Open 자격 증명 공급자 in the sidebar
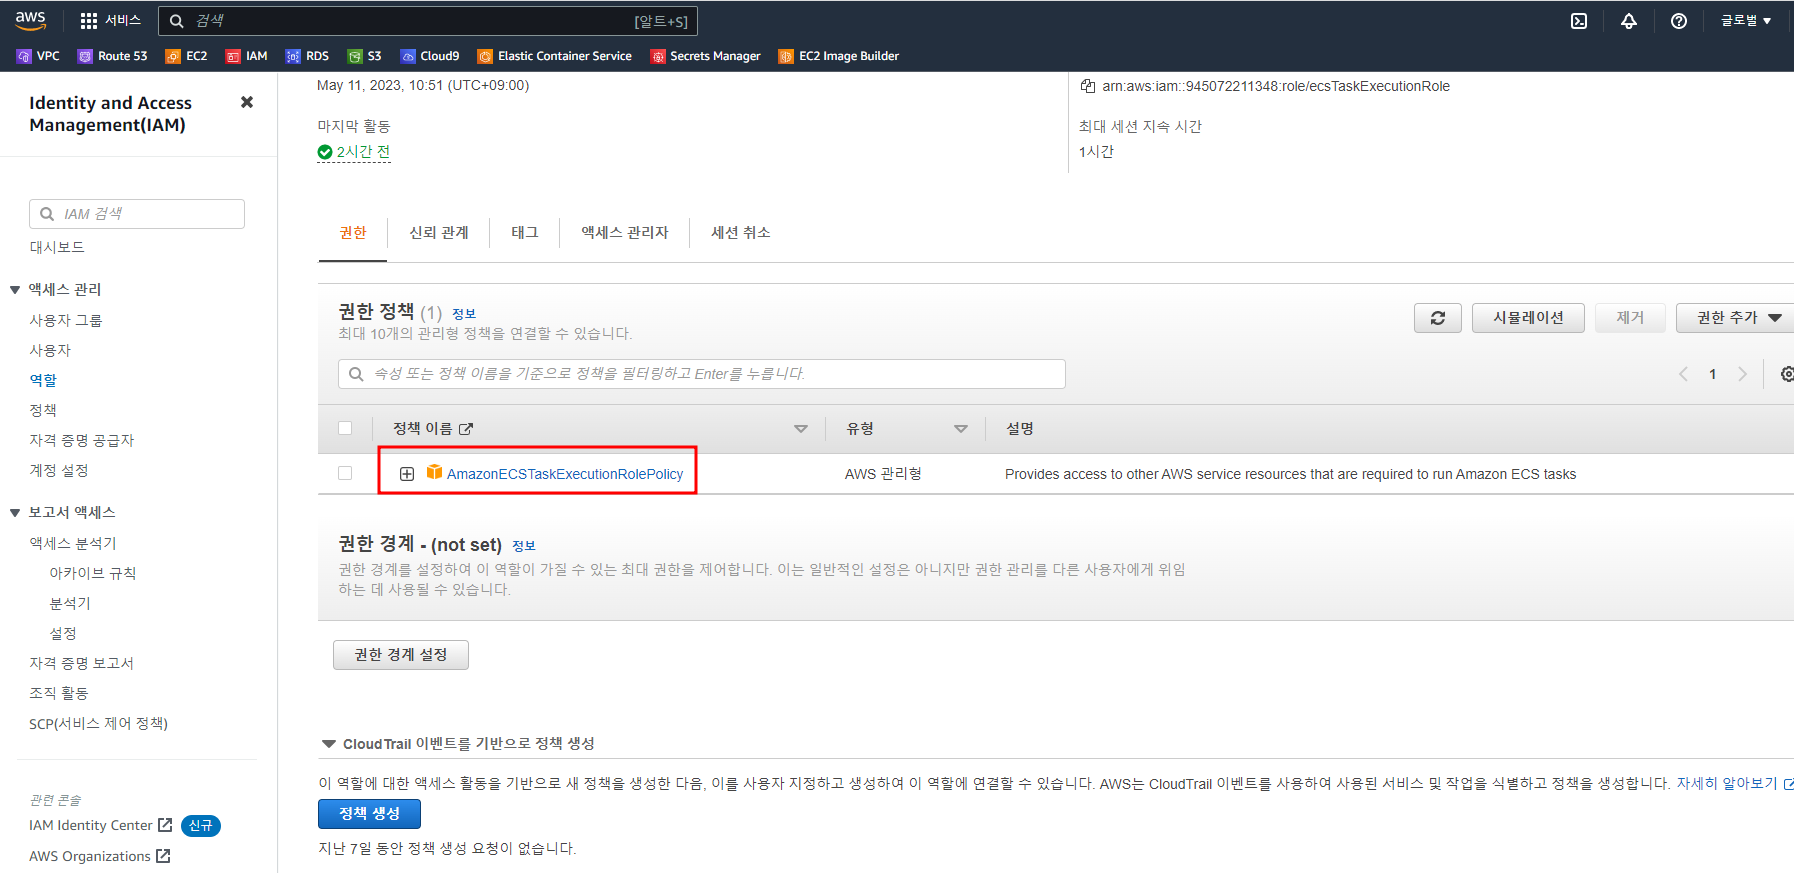 (x=82, y=441)
